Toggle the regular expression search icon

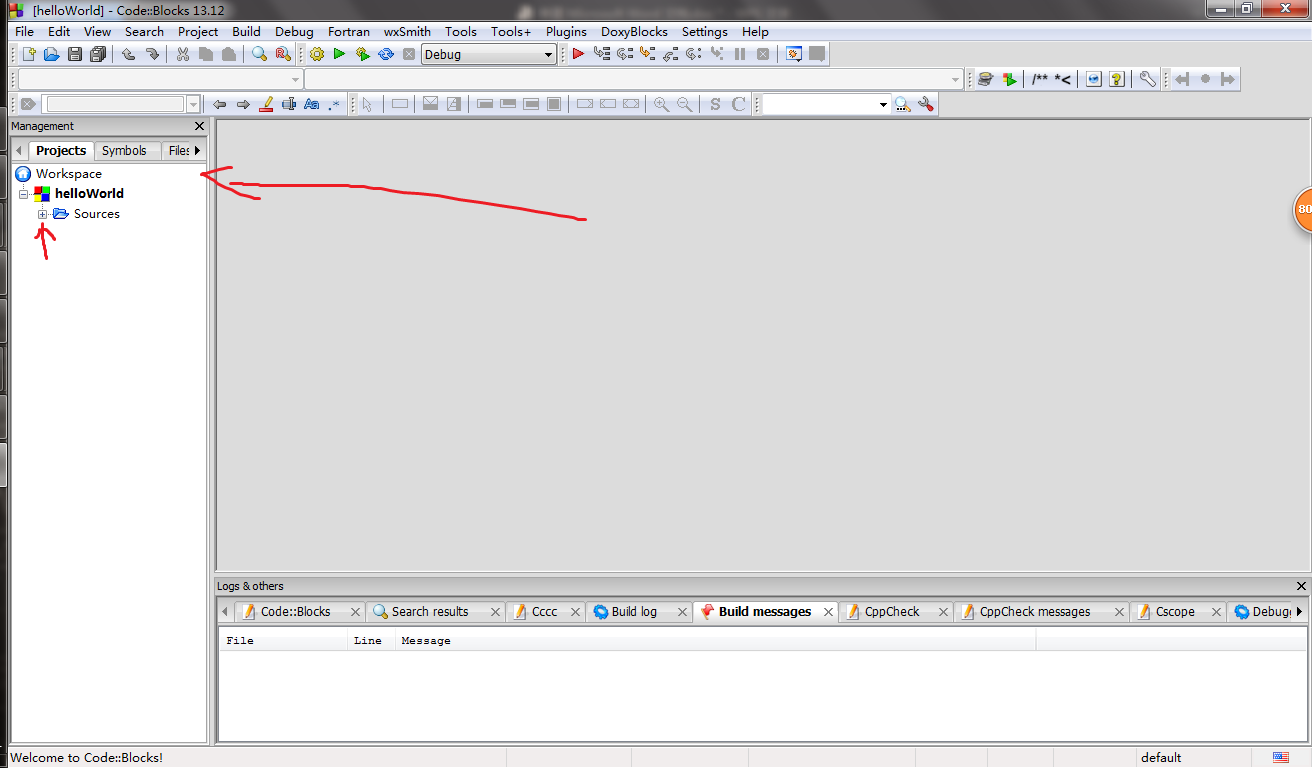(x=334, y=104)
